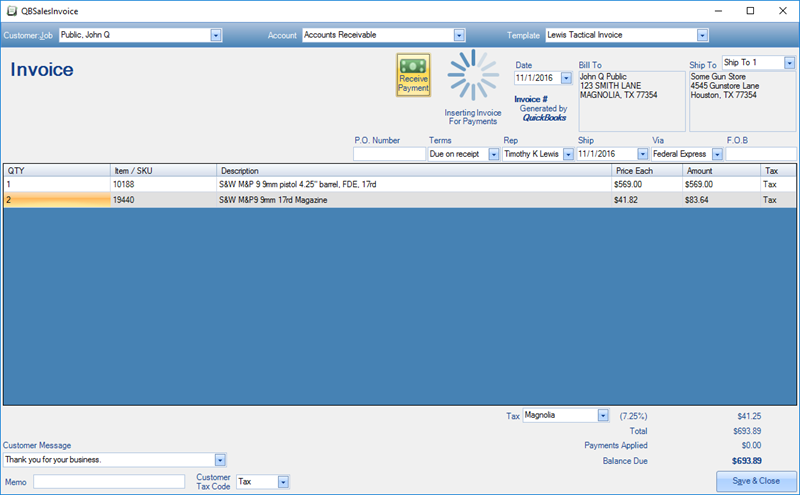The image size is (800, 495).
Task: Expand the Via Federal Express dropdown
Action: [717, 154]
